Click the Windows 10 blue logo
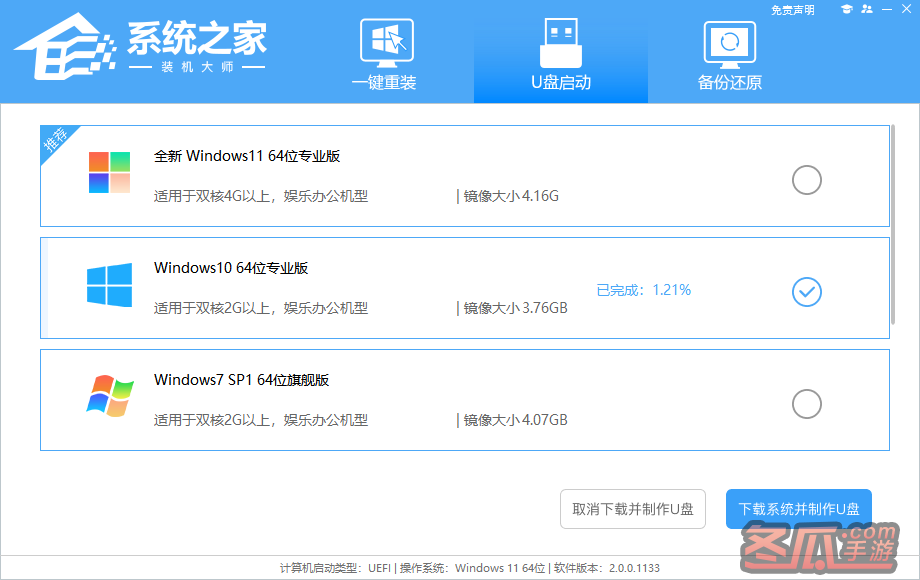 click(x=109, y=285)
